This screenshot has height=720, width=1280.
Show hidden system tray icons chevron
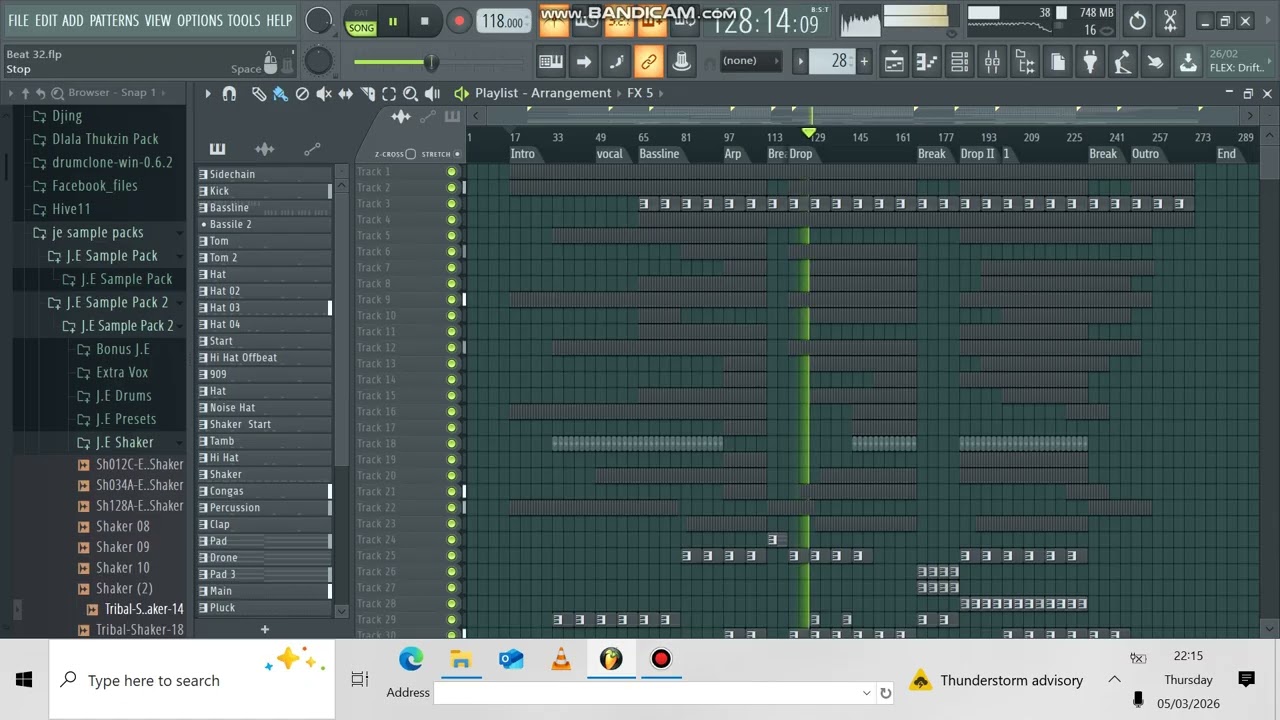point(1114,680)
